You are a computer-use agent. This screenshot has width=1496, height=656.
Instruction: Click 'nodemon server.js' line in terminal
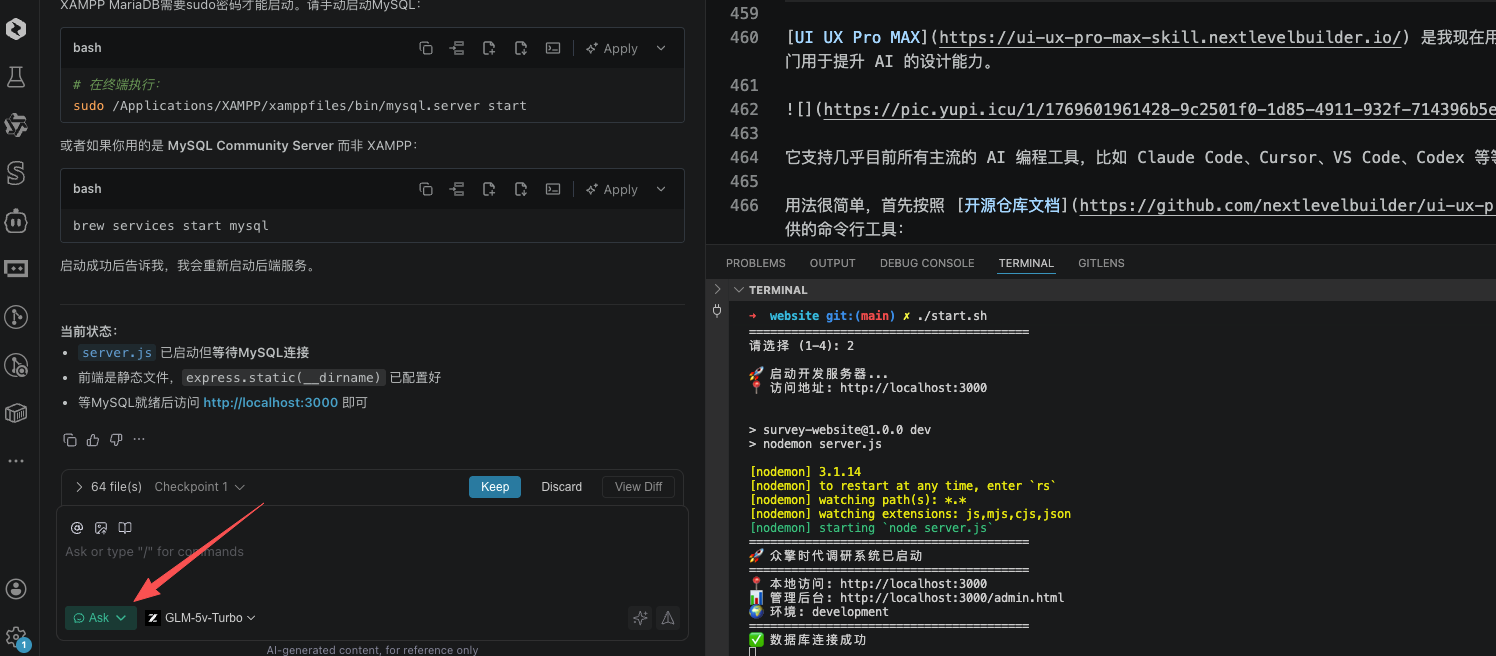[815, 444]
